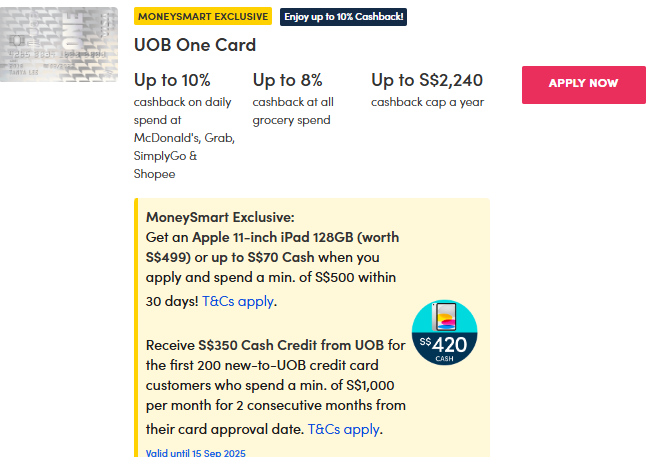
Task: Click the McDonald's, Grab daily spend description
Action: coord(183,138)
